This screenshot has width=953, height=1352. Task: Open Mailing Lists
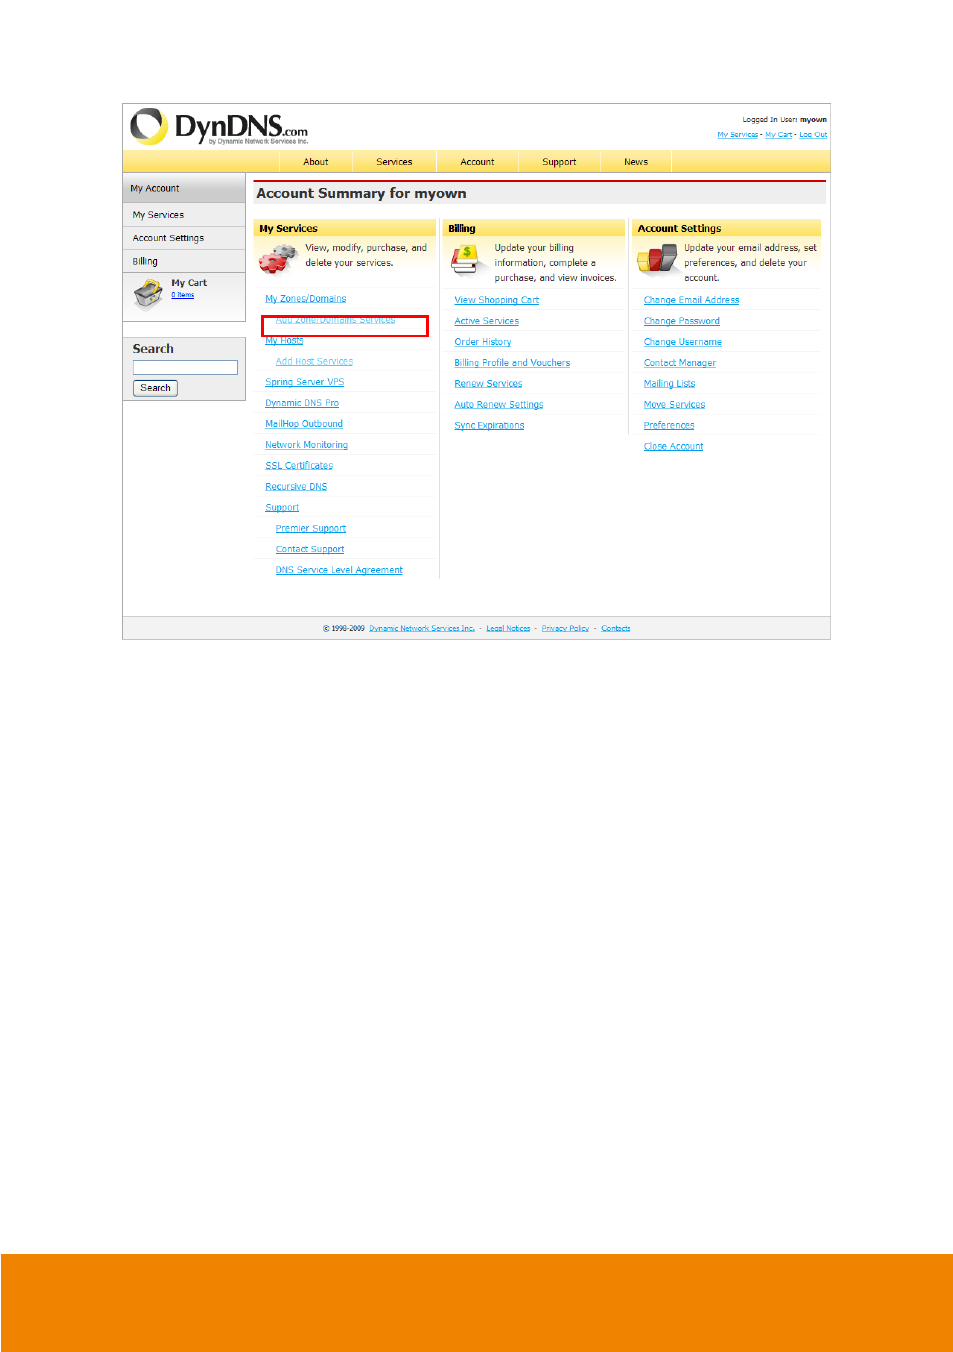[x=670, y=384]
